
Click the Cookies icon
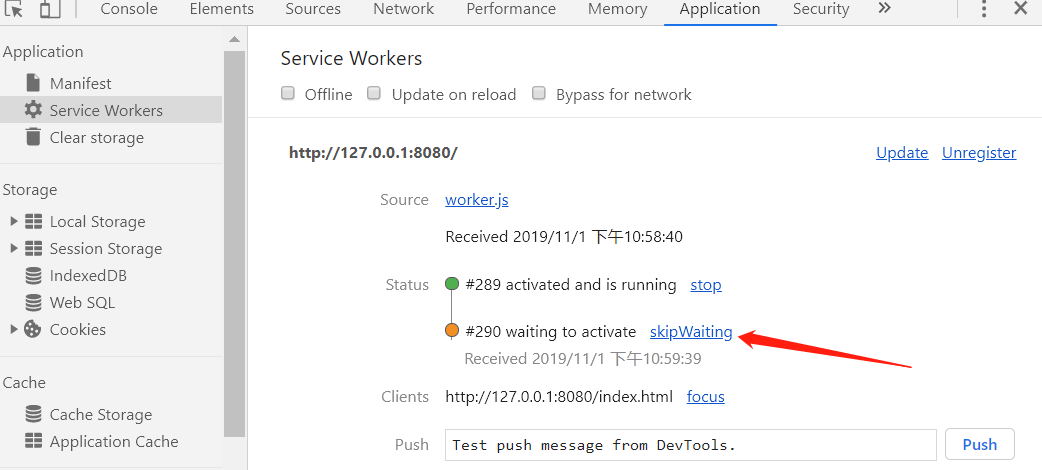33,329
